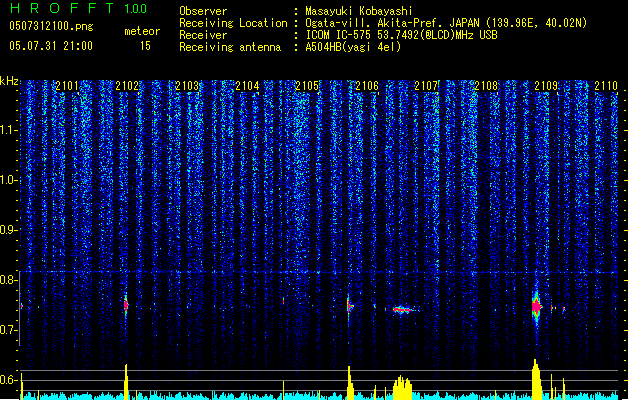Viewport: 629px width, 400px height.
Task: Click the broad yellow power hump before 2107
Action: click(402, 388)
